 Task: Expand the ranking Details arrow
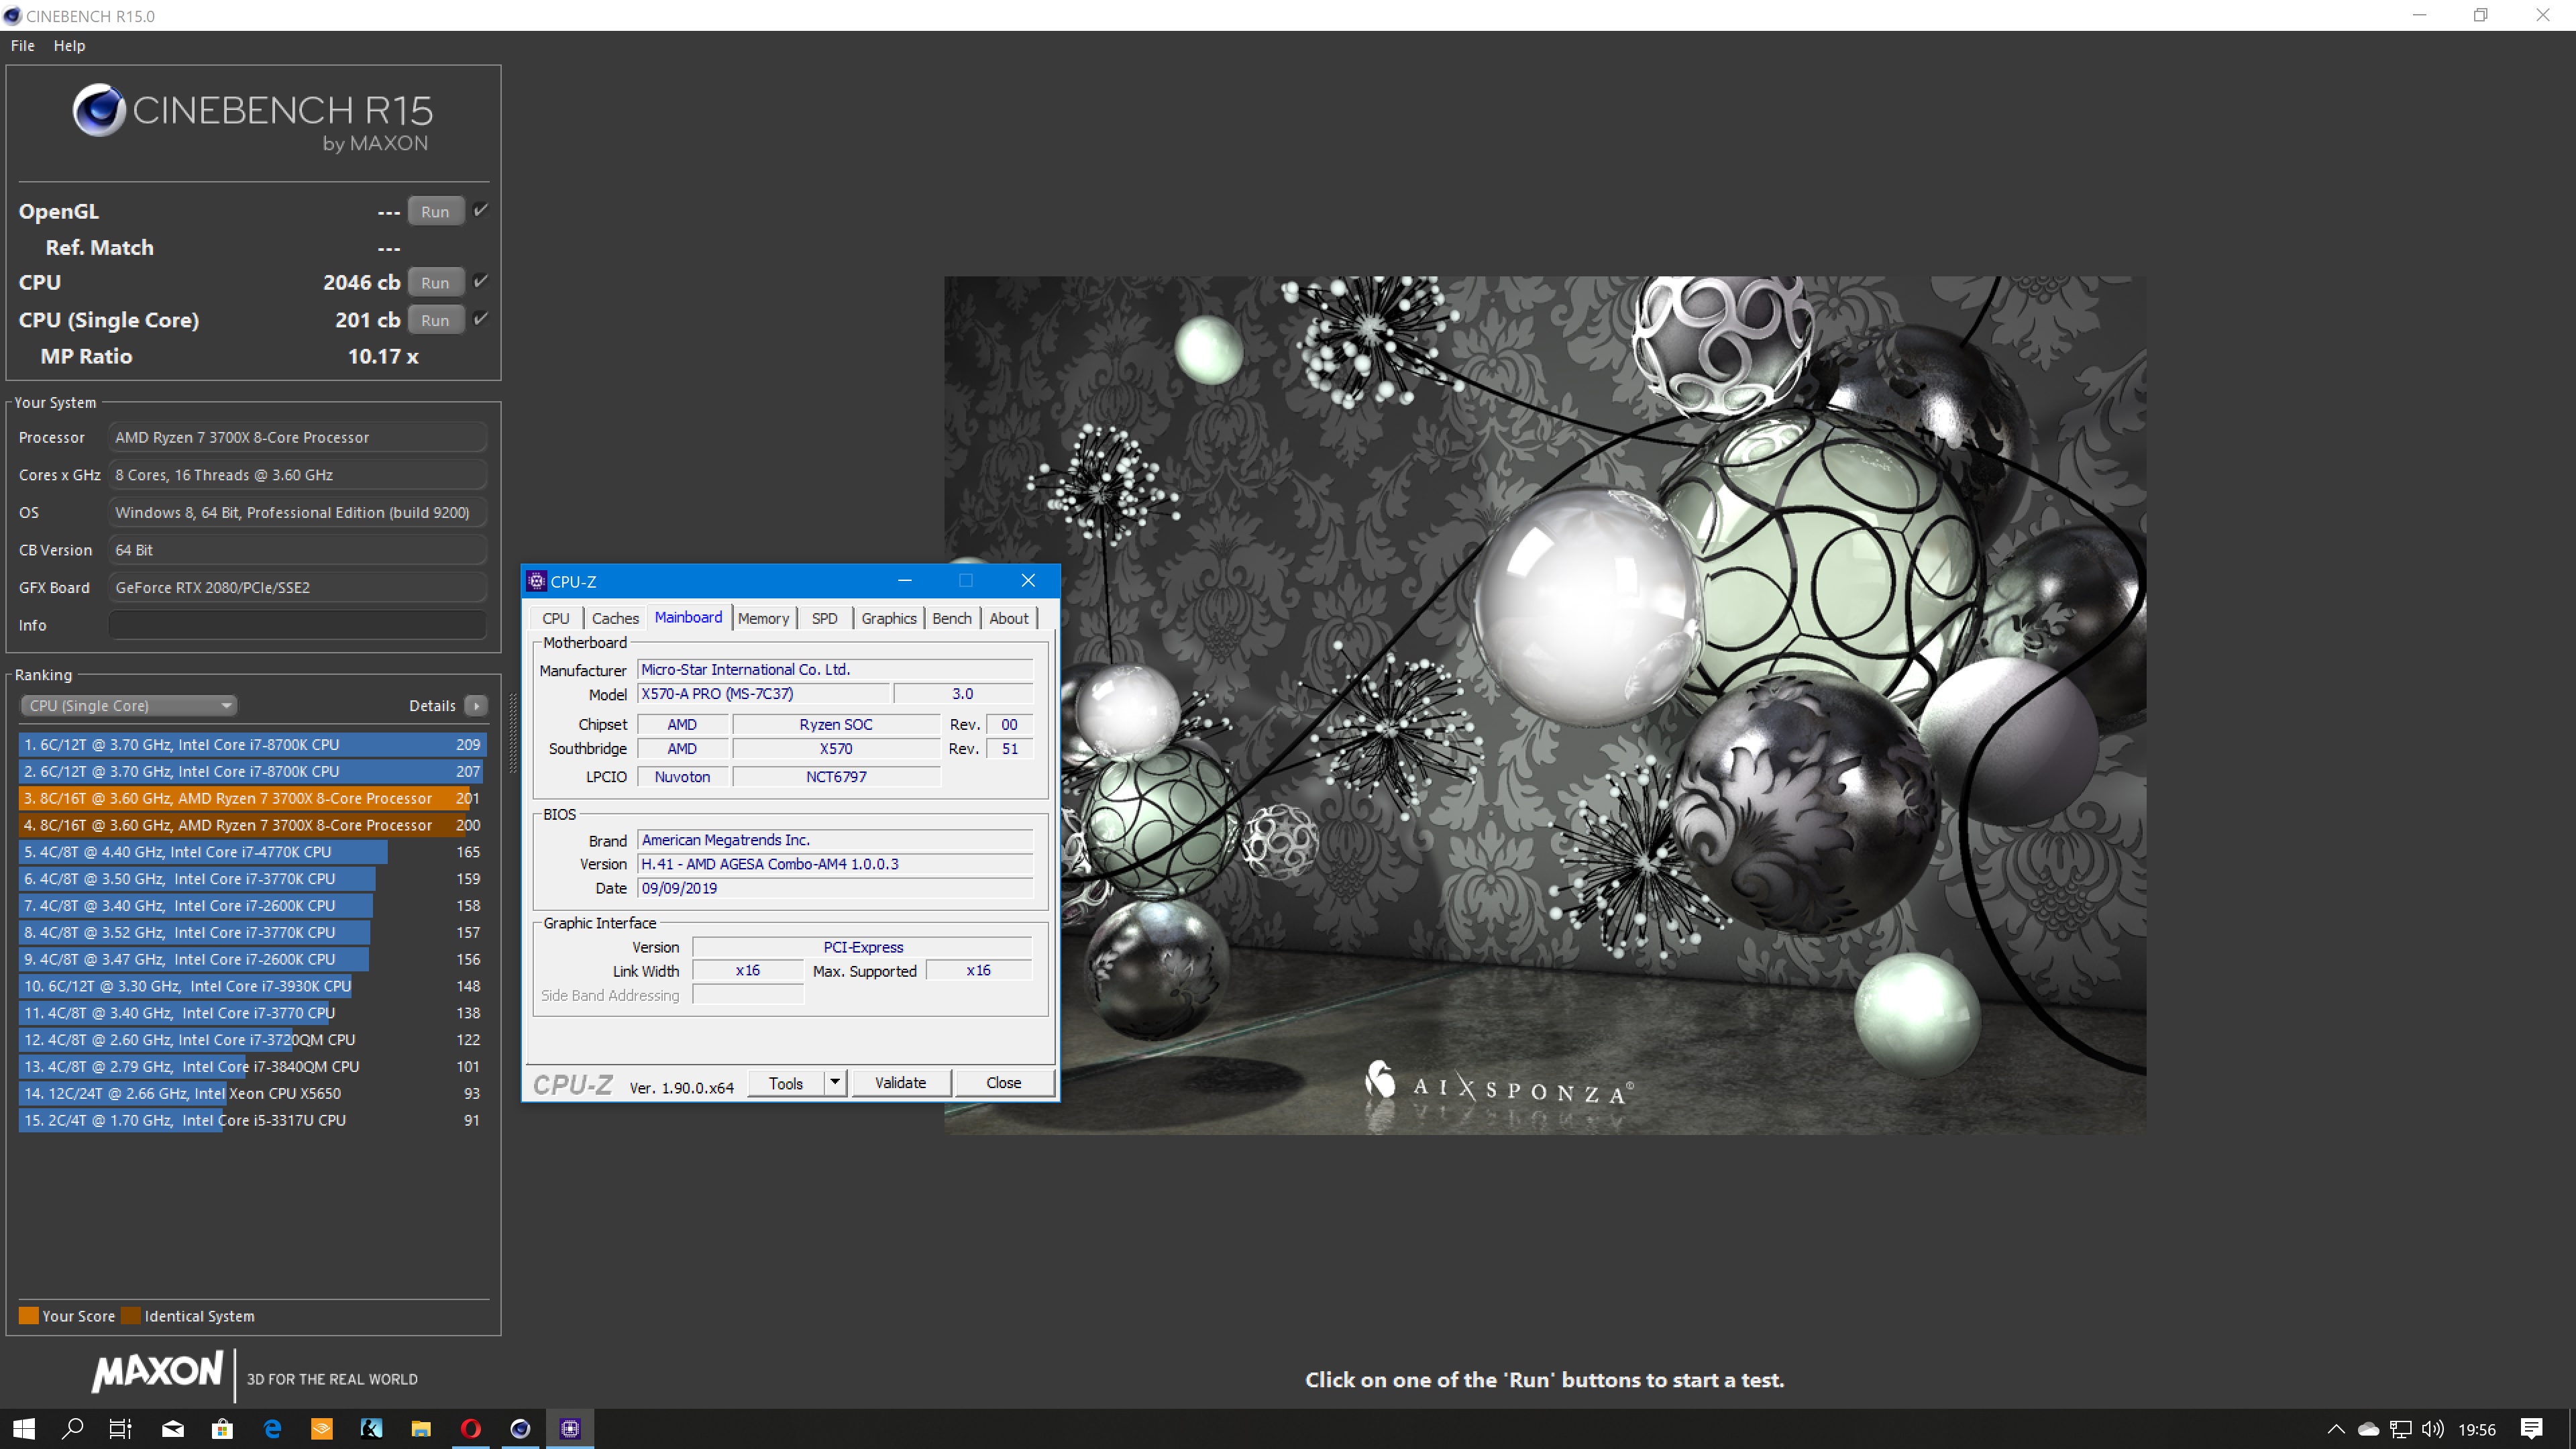coord(477,706)
